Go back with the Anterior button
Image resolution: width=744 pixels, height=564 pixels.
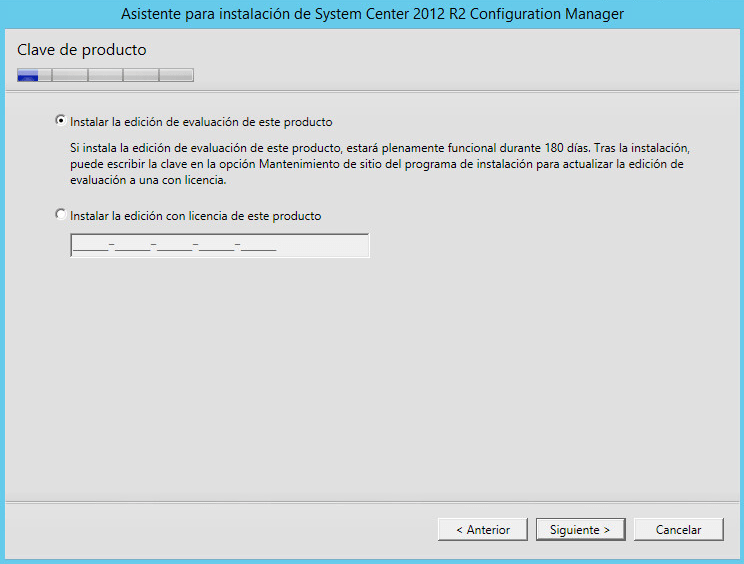[482, 530]
